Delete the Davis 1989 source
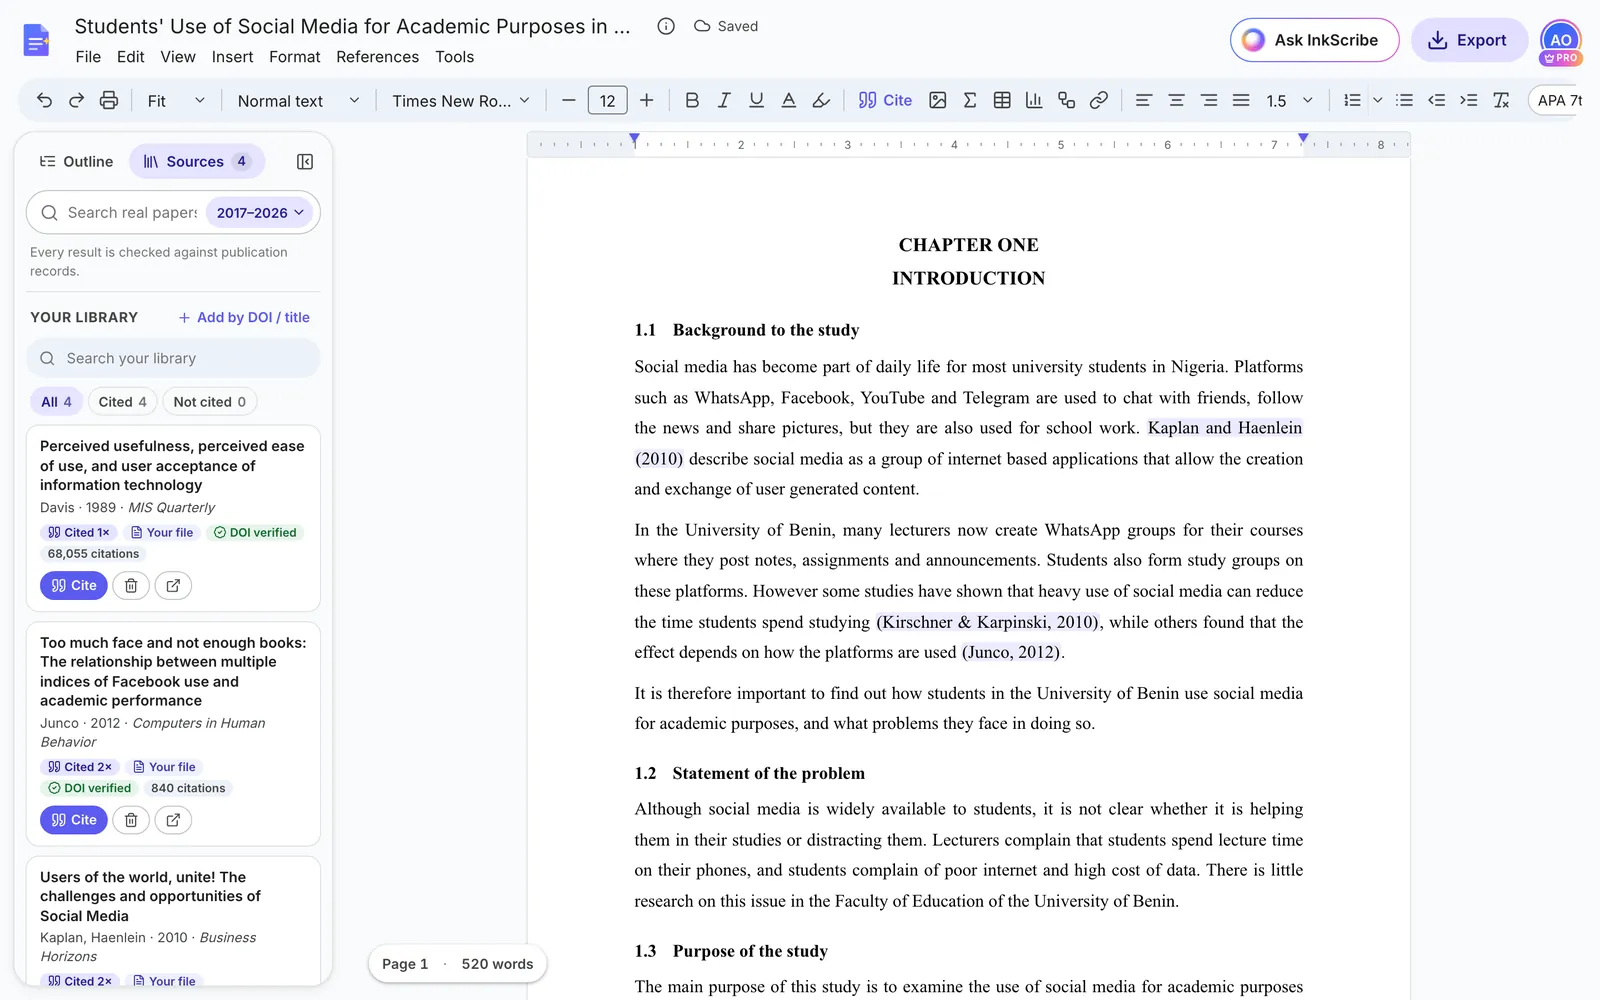The width and height of the screenshot is (1600, 1000). pos(131,586)
